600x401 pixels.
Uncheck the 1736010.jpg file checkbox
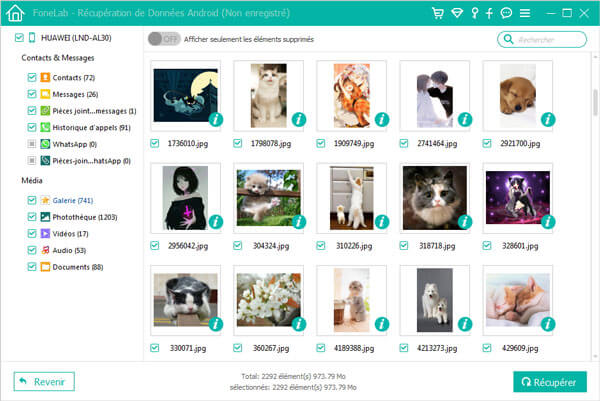[155, 143]
